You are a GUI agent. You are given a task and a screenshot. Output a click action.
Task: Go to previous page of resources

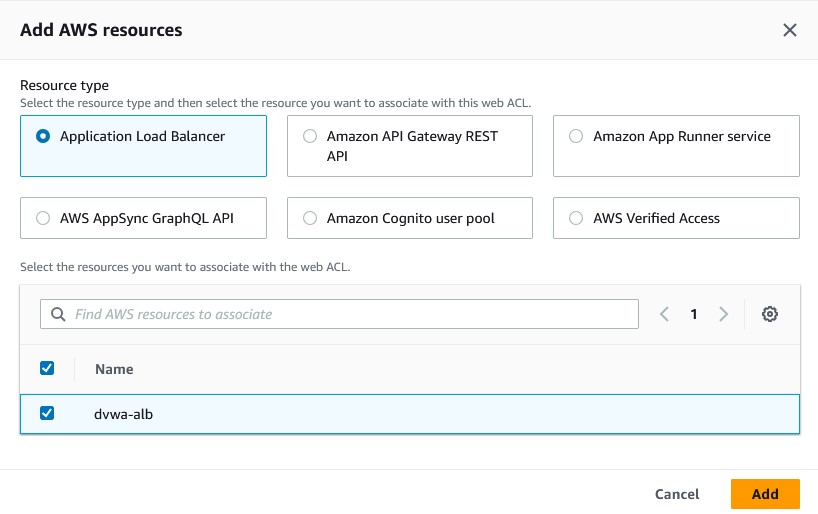click(664, 314)
